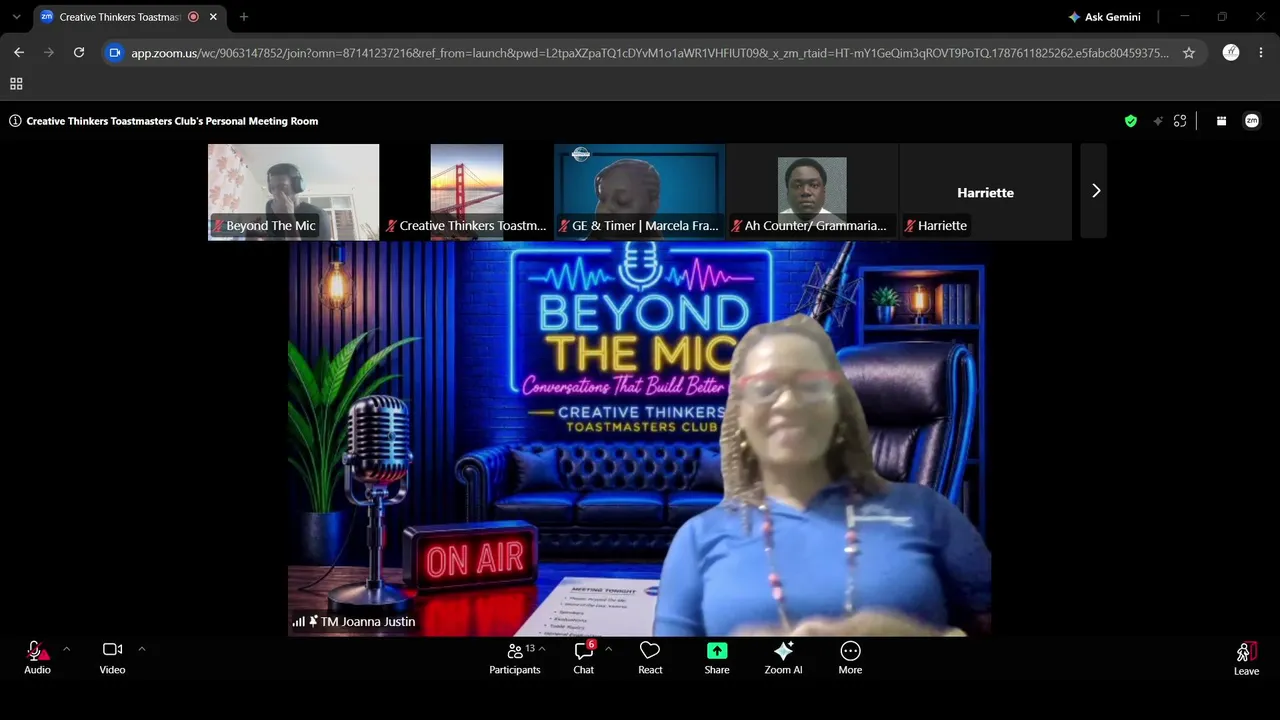Select Beyond The Mic participant thumbnail
Screen dimensions: 1280x720
tap(293, 192)
